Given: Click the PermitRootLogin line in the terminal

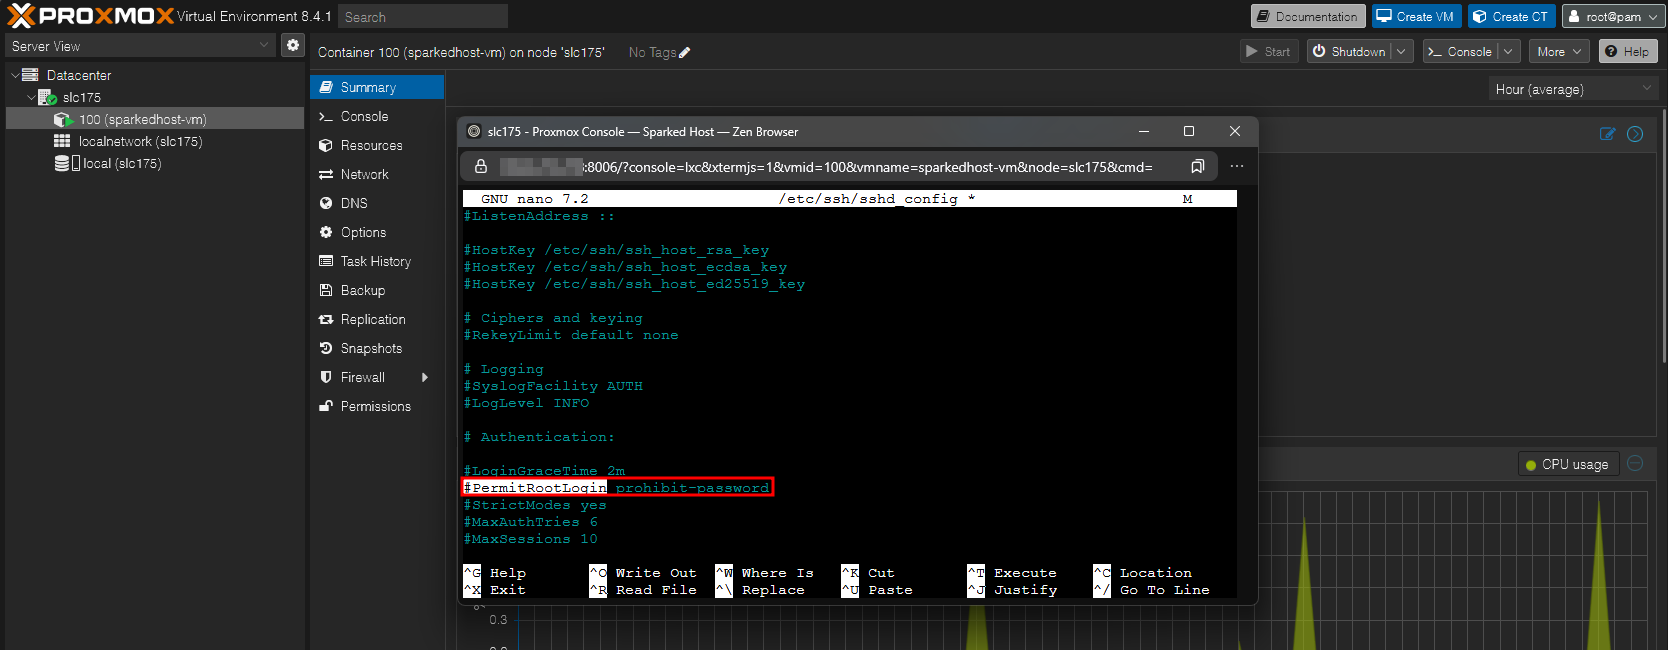Looking at the screenshot, I should point(617,487).
